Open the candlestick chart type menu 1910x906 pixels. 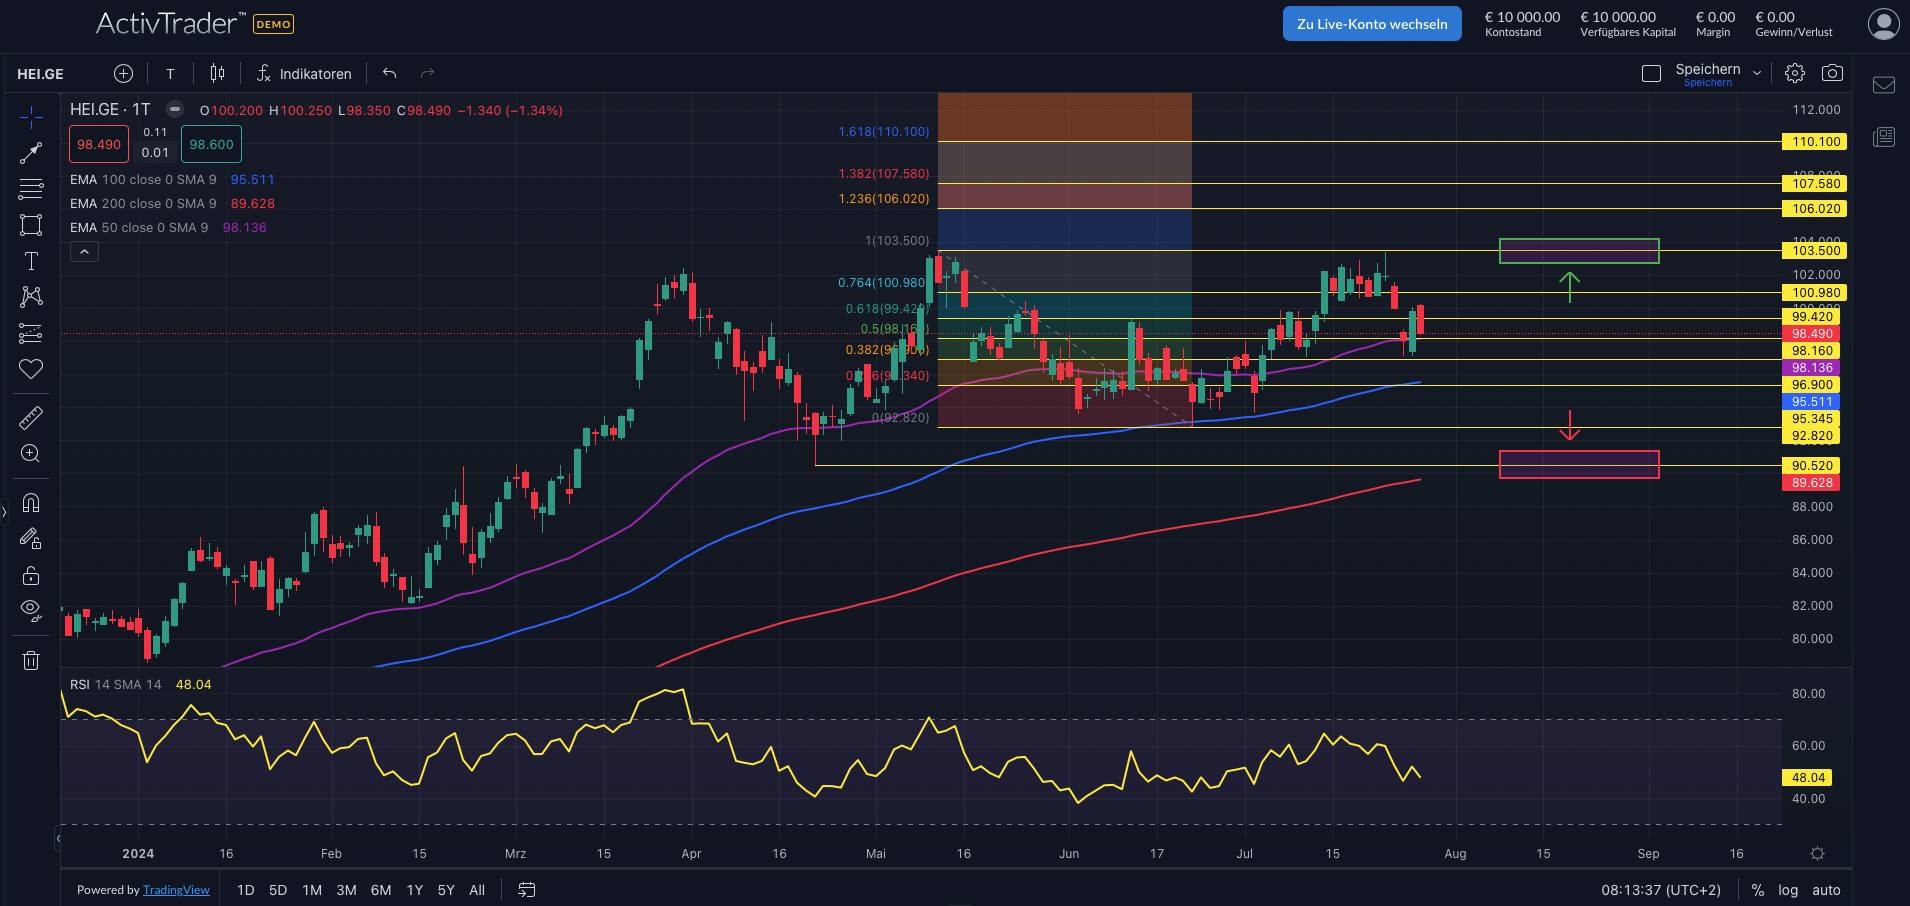(x=217, y=73)
